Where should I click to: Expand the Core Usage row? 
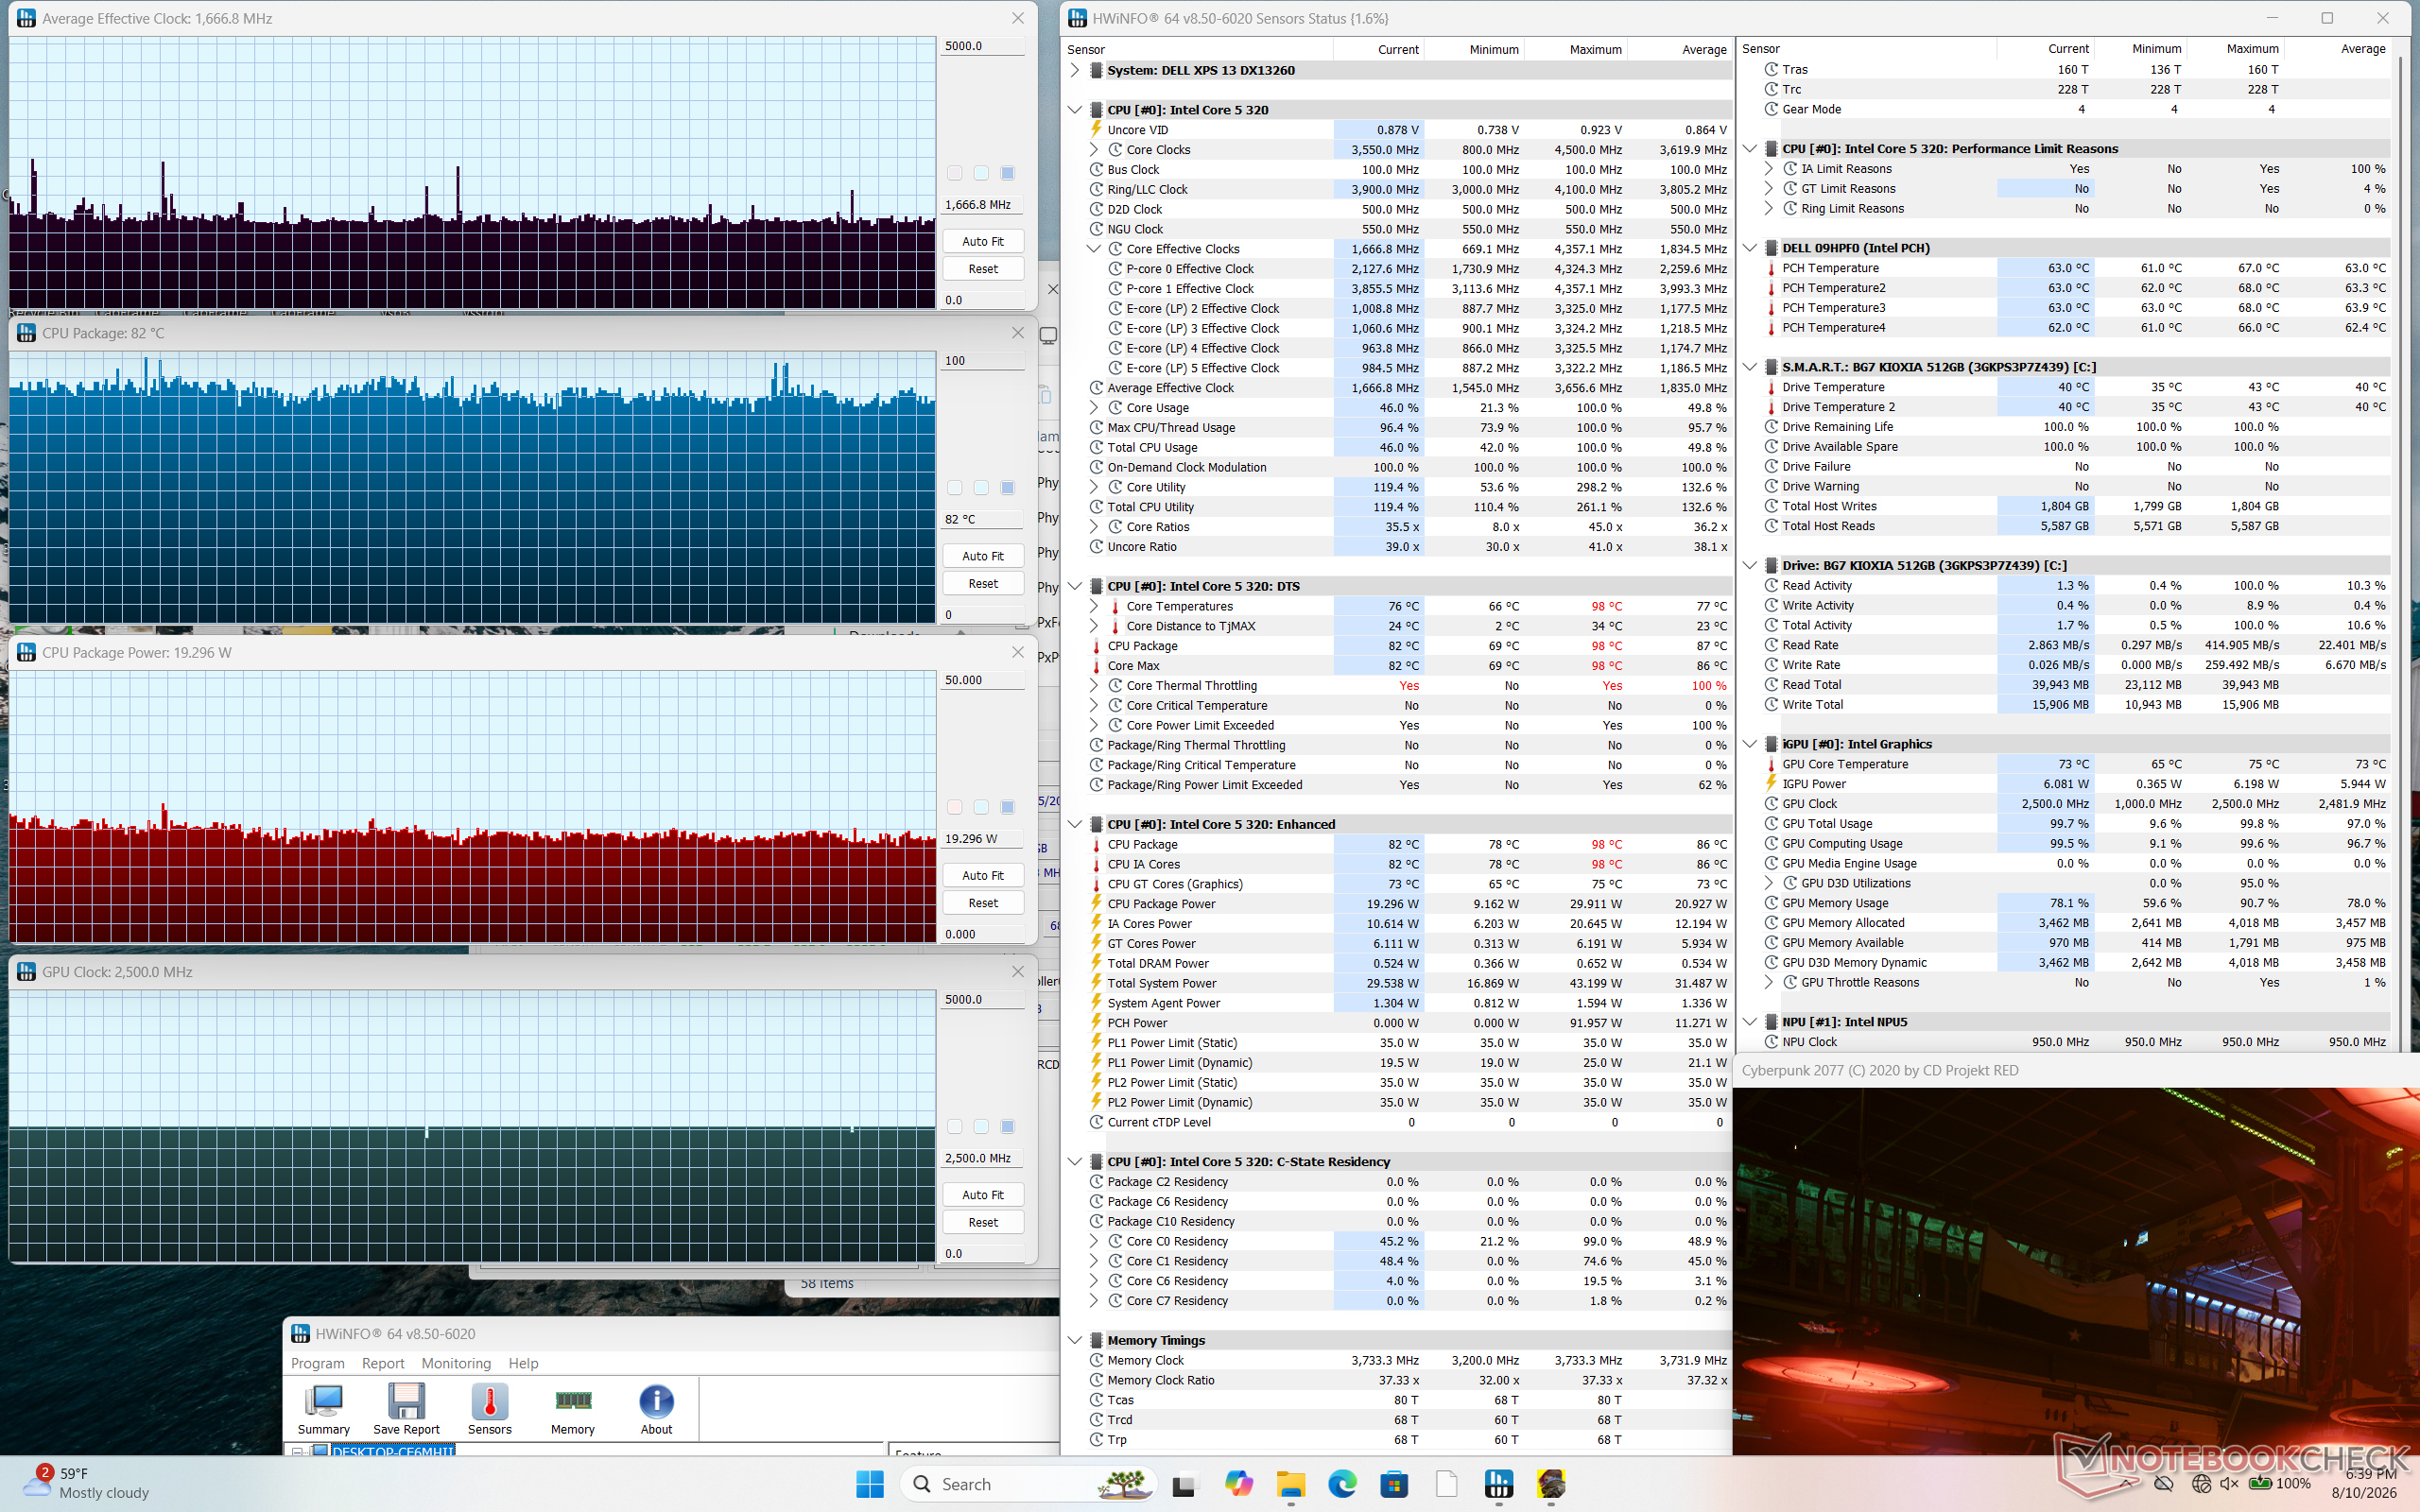1094,408
